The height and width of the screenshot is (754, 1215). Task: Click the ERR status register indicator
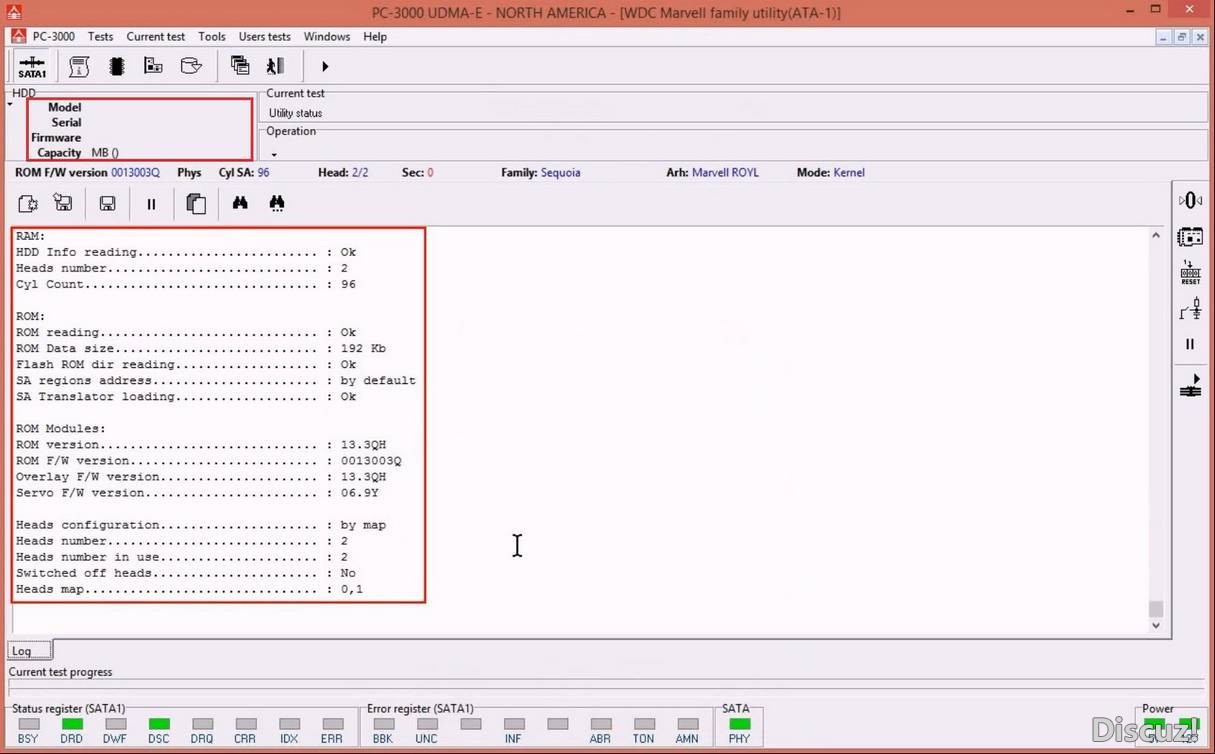pyautogui.click(x=333, y=723)
